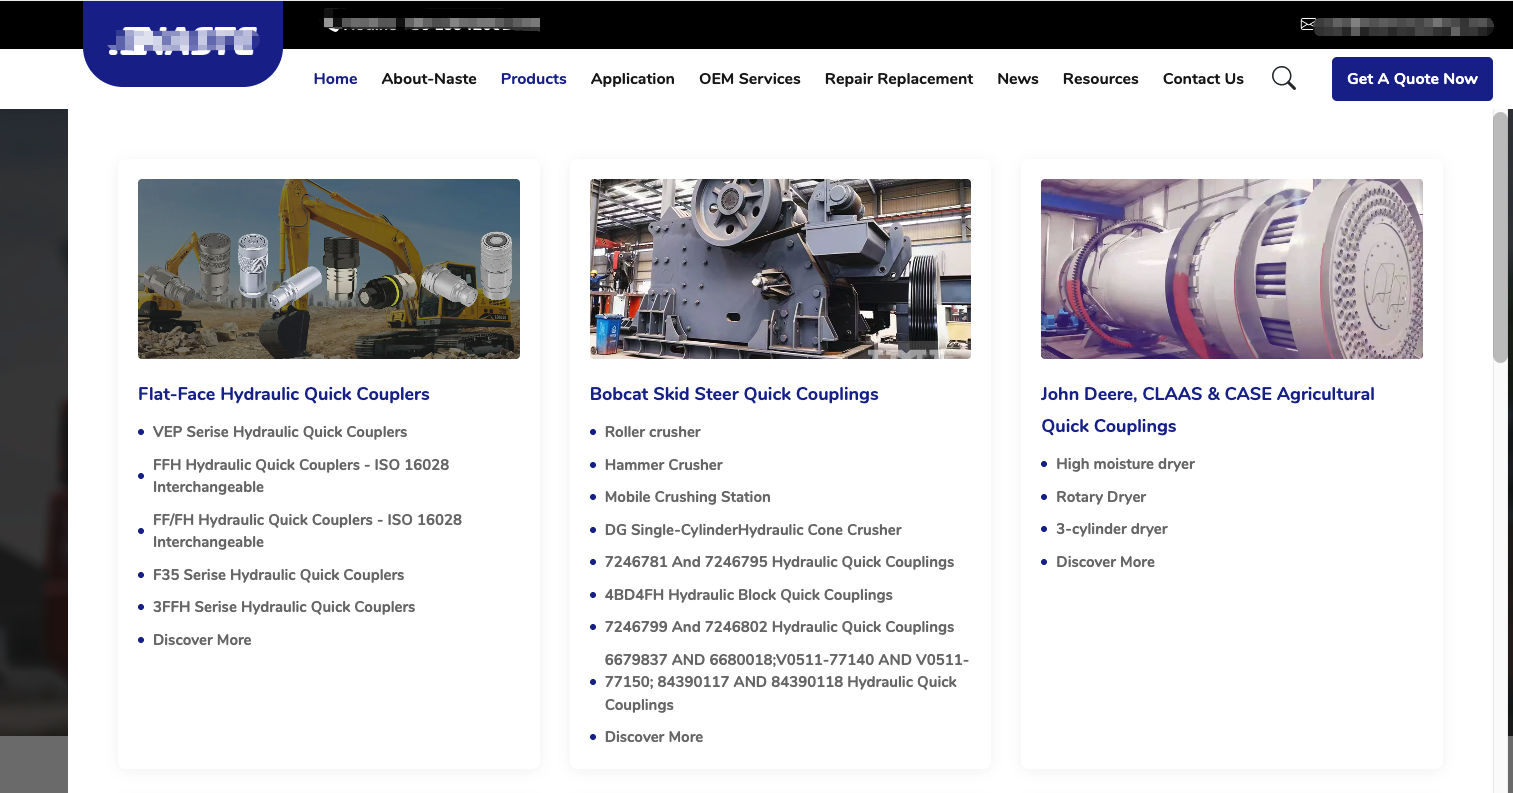Select VEP Serise Hydraulic Quick Couplers
This screenshot has height=793, width=1513.
(280, 432)
